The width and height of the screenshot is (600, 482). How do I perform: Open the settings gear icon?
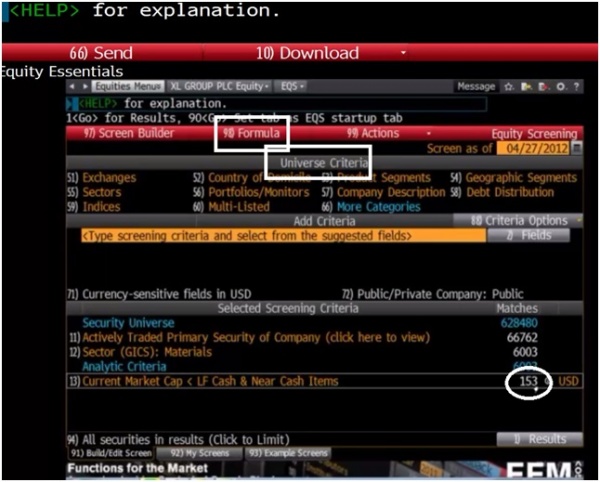(x=561, y=87)
